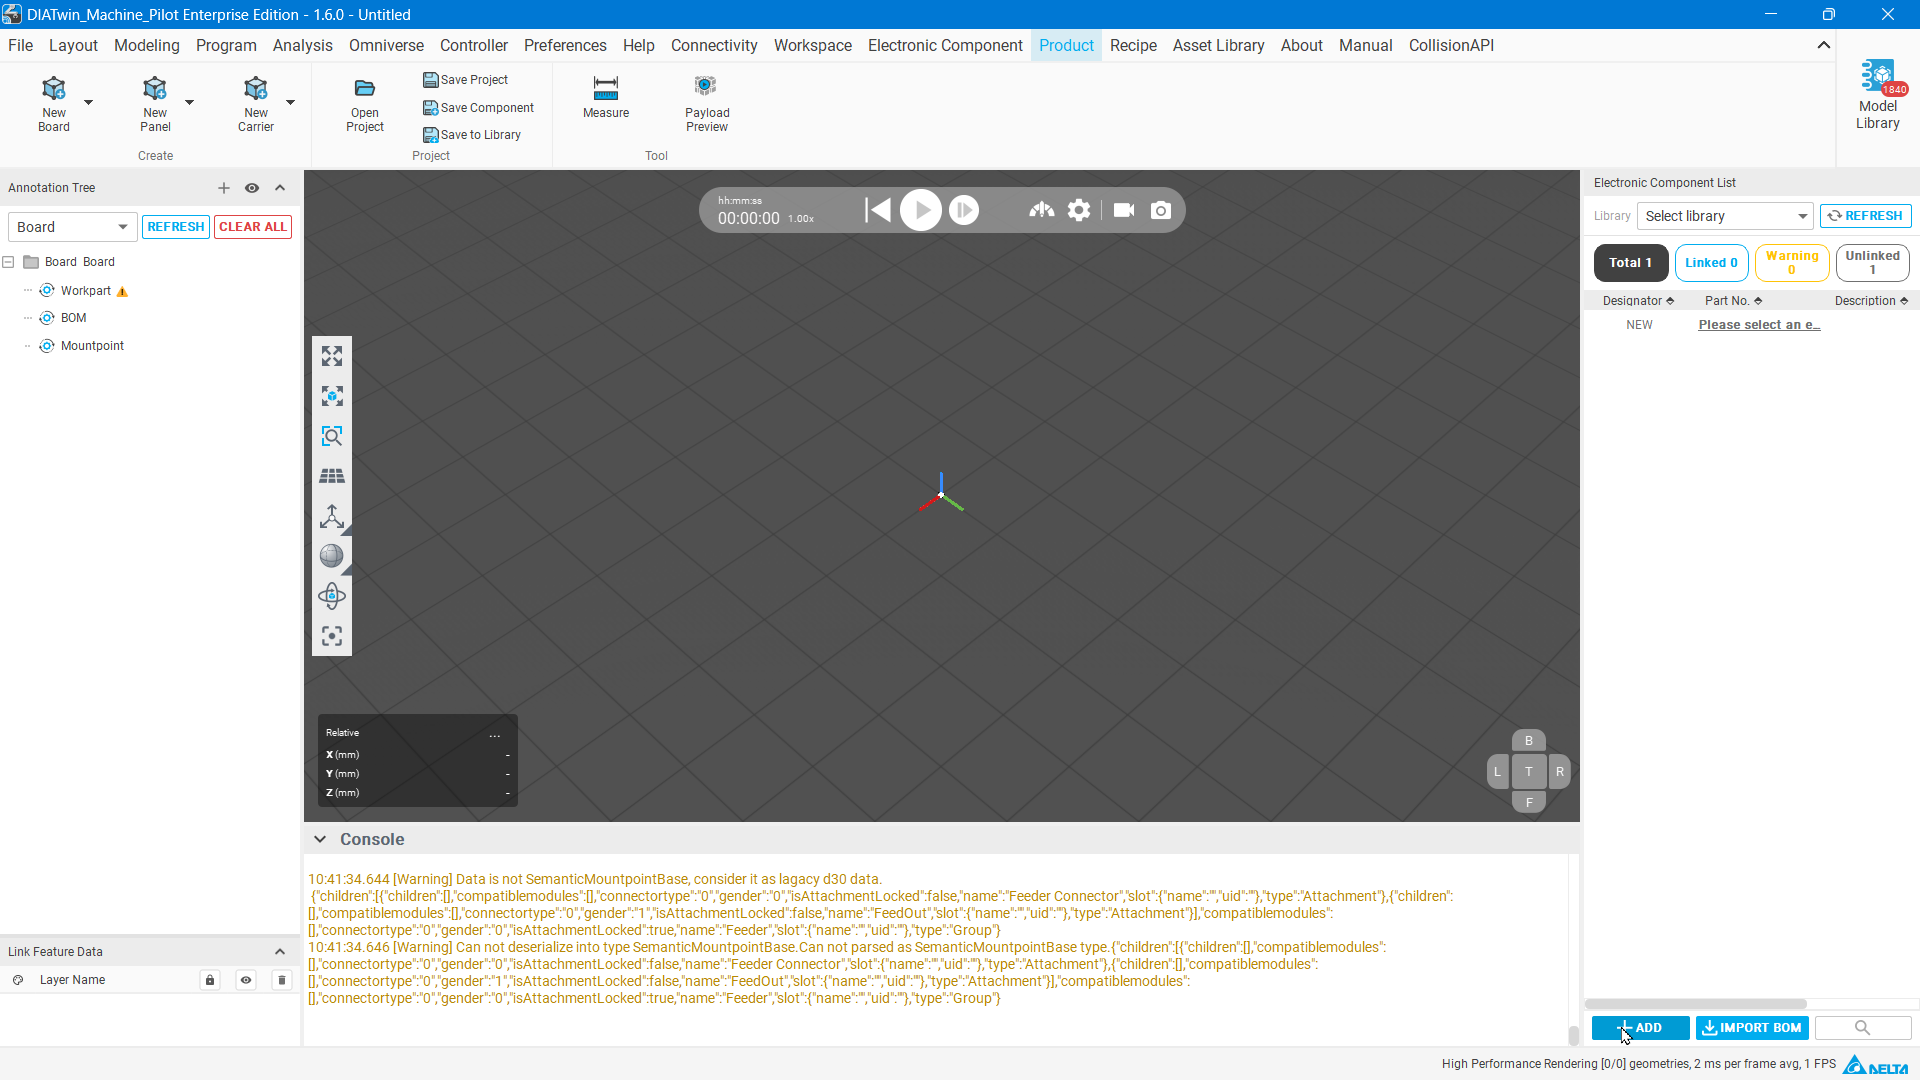Open Payload Preview

pos(707,103)
